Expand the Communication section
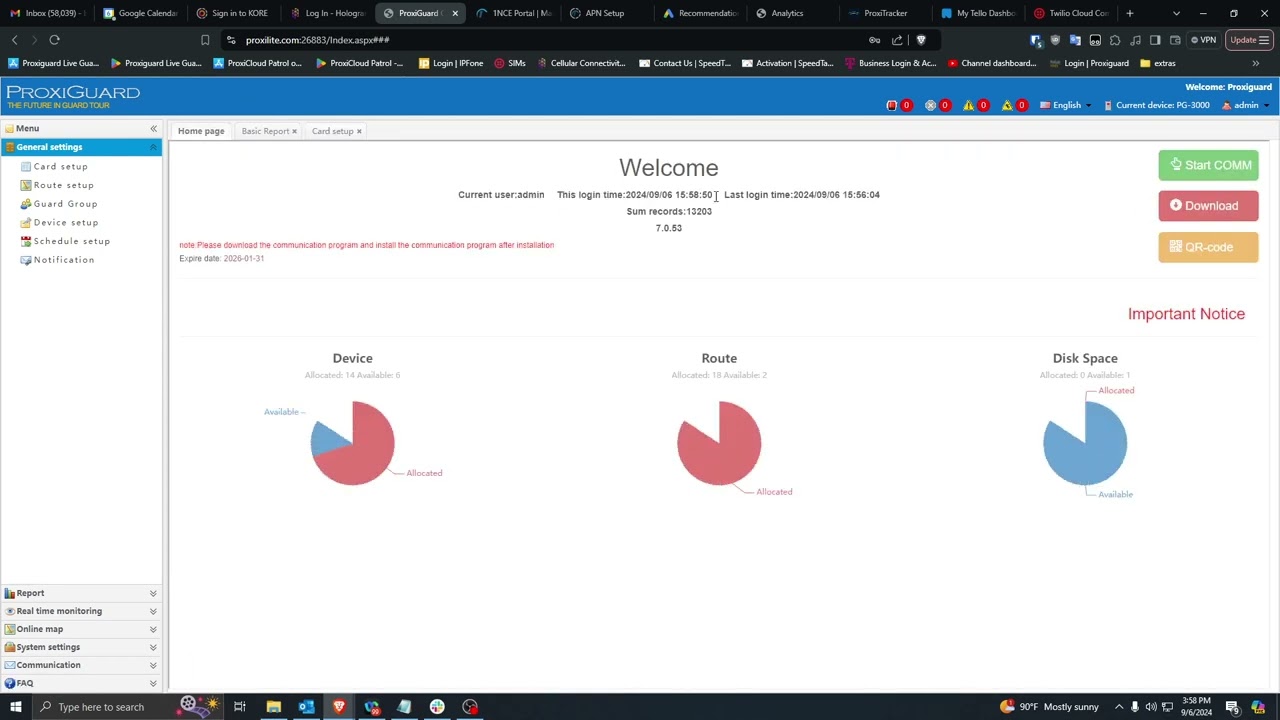The width and height of the screenshot is (1280, 720). pos(80,665)
